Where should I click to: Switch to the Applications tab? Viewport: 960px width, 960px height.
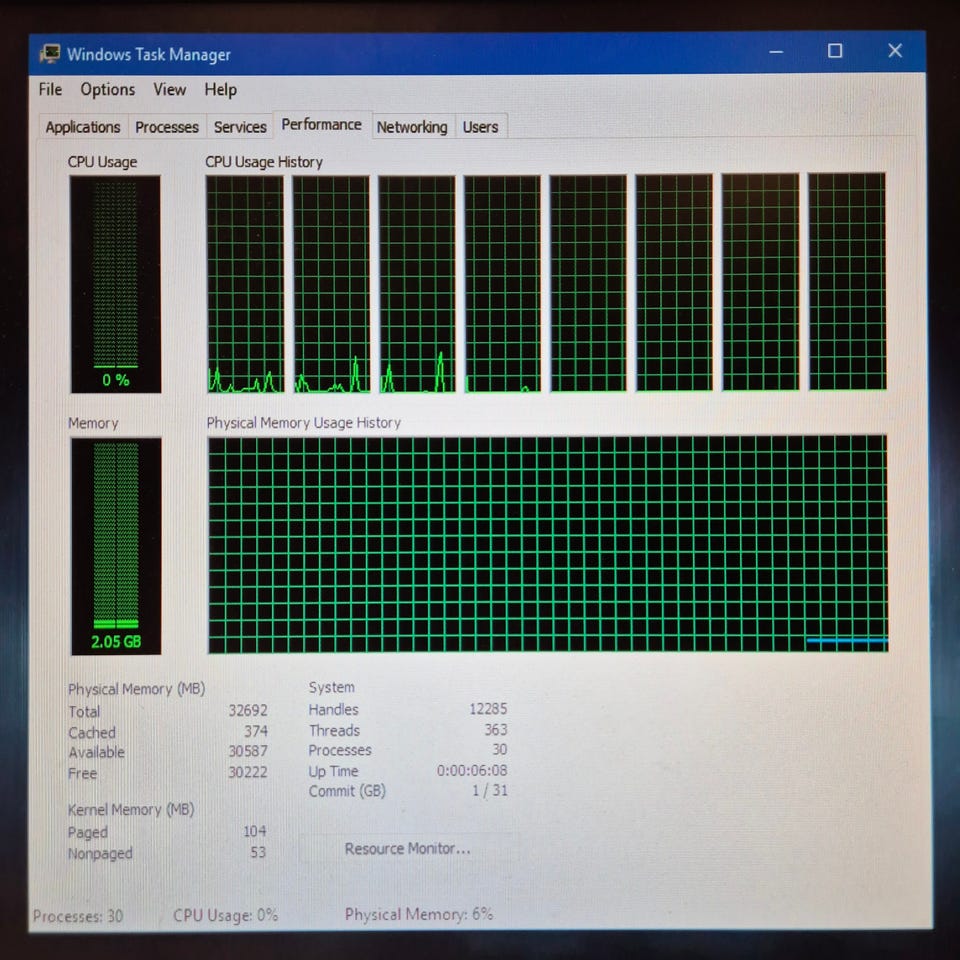[x=83, y=127]
